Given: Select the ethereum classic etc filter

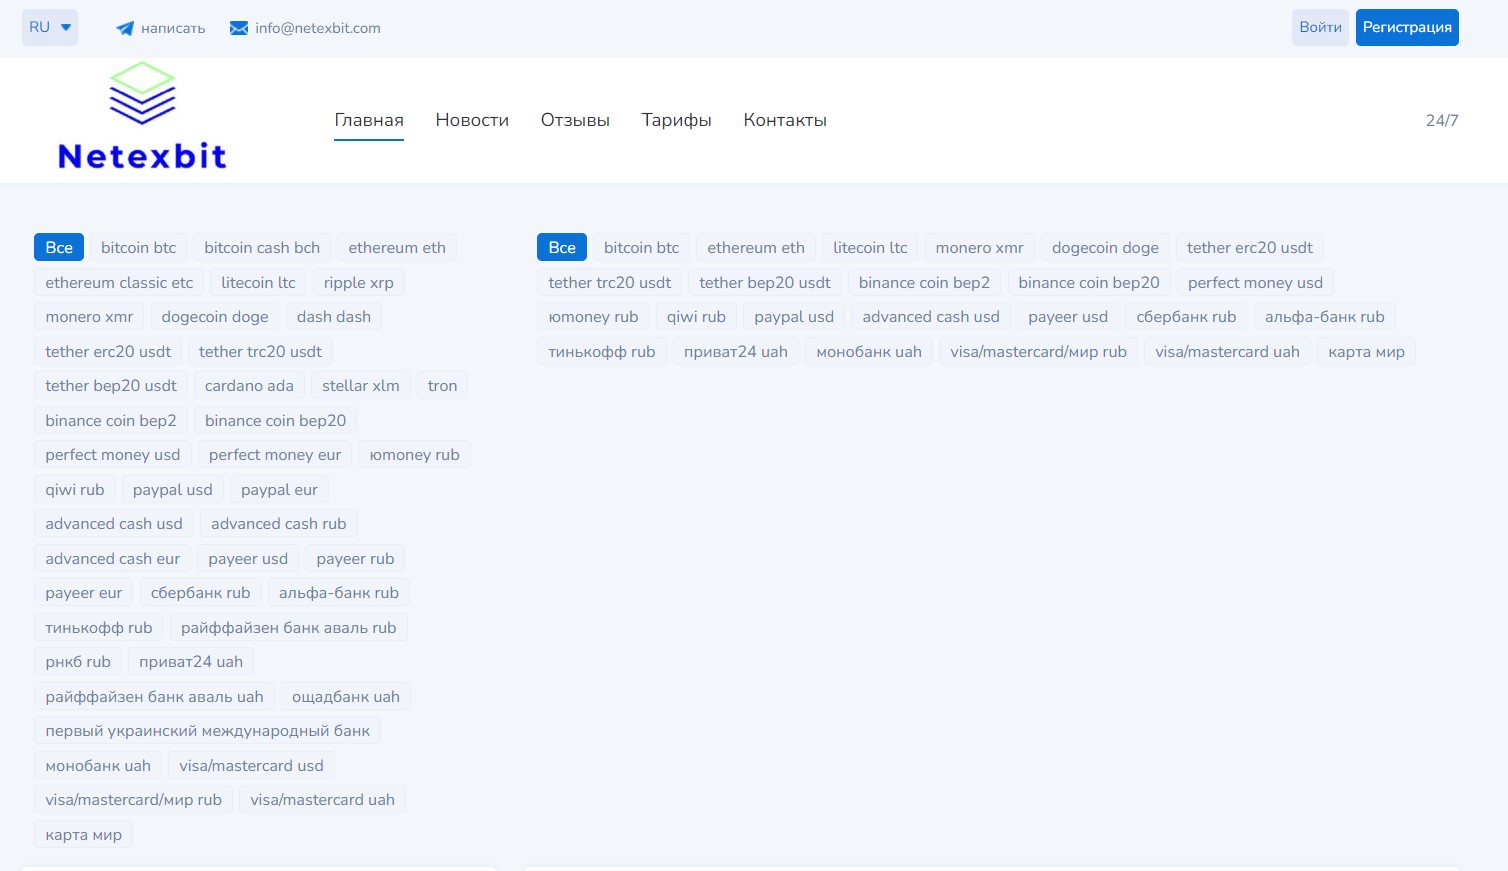Looking at the screenshot, I should click(x=119, y=283).
